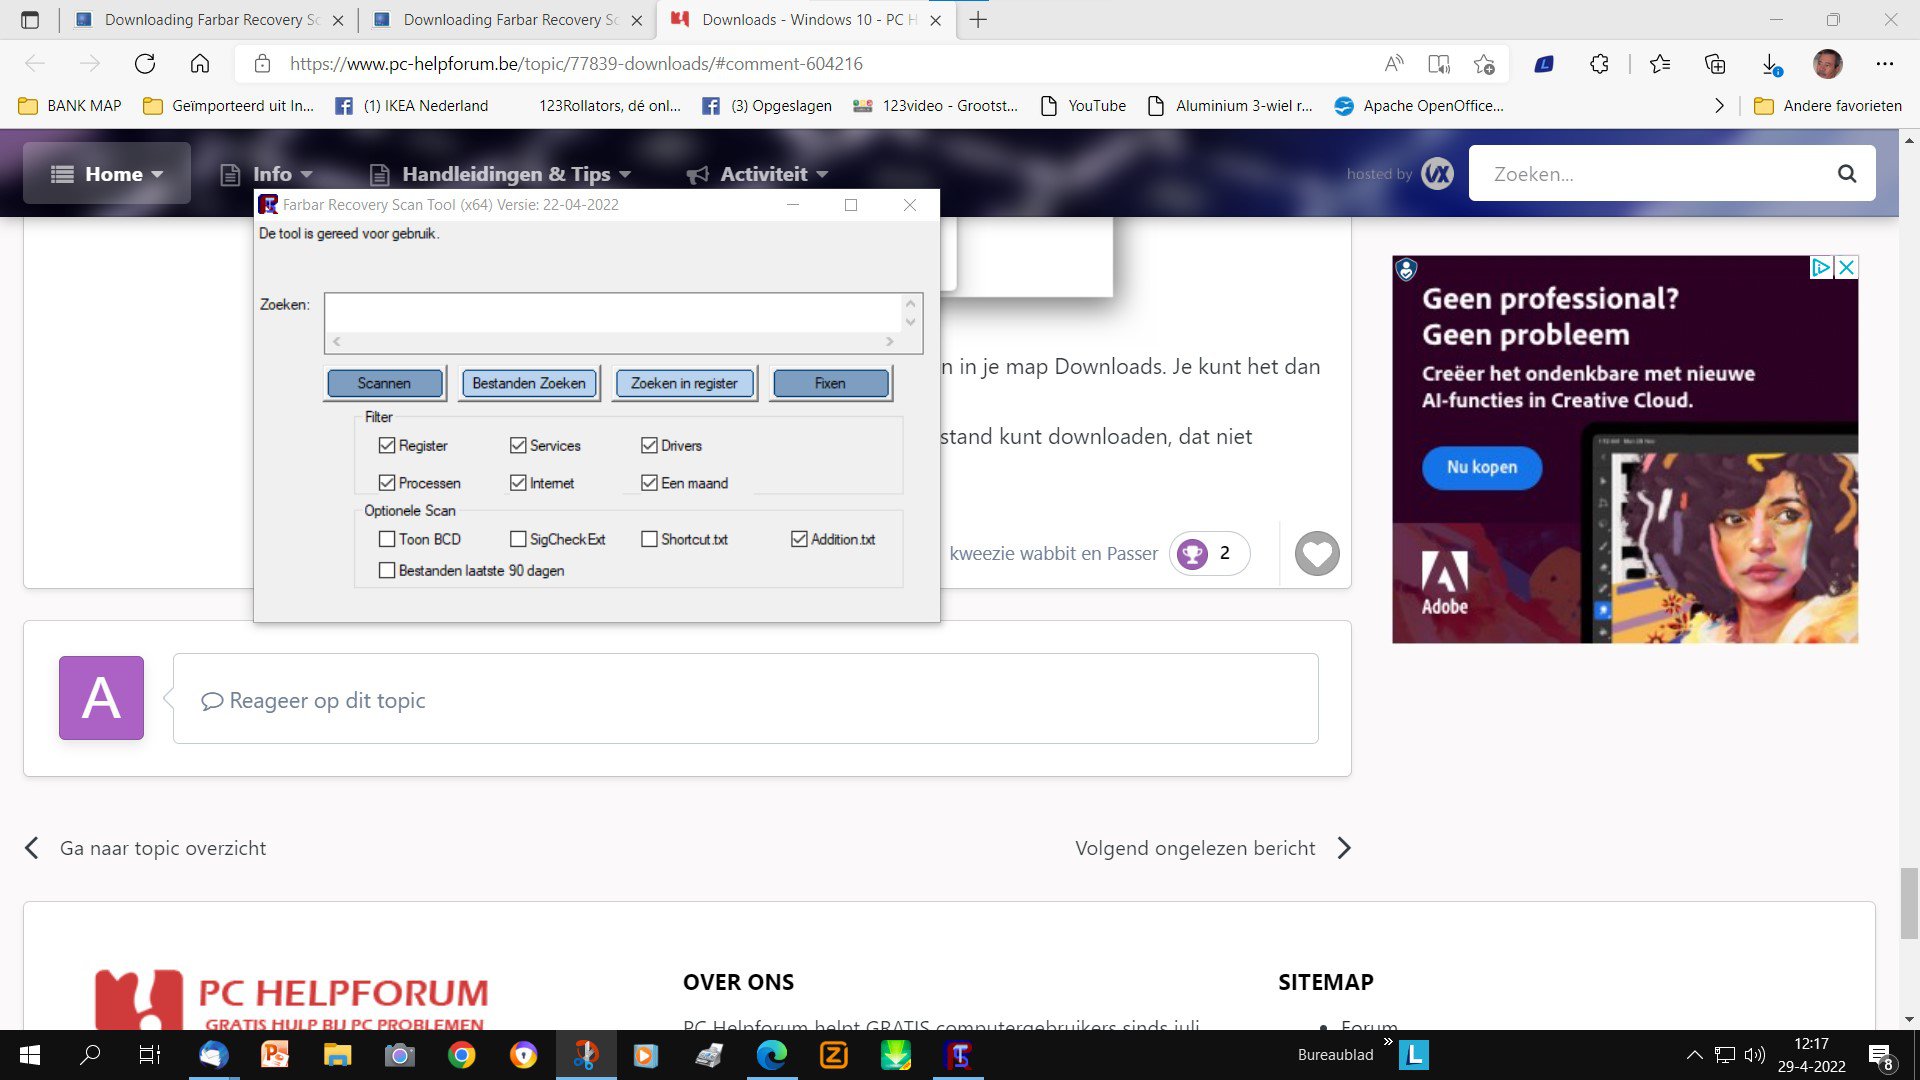
Task: Open browser home page icon
Action: coord(200,64)
